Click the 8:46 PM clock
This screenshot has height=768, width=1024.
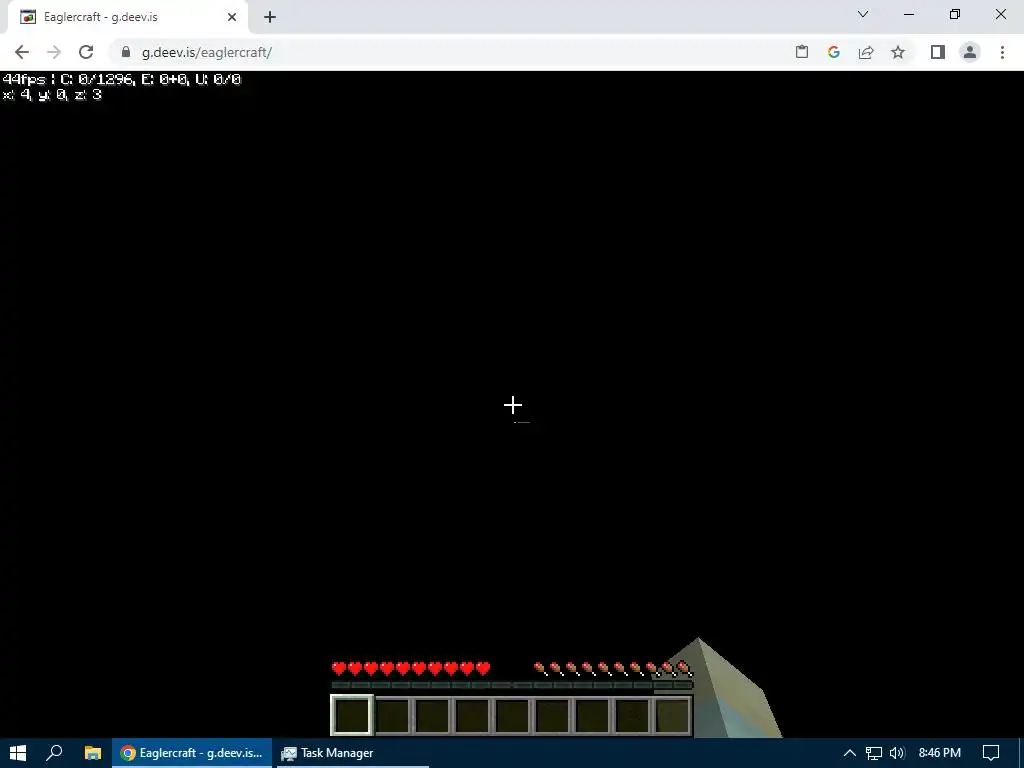940,753
